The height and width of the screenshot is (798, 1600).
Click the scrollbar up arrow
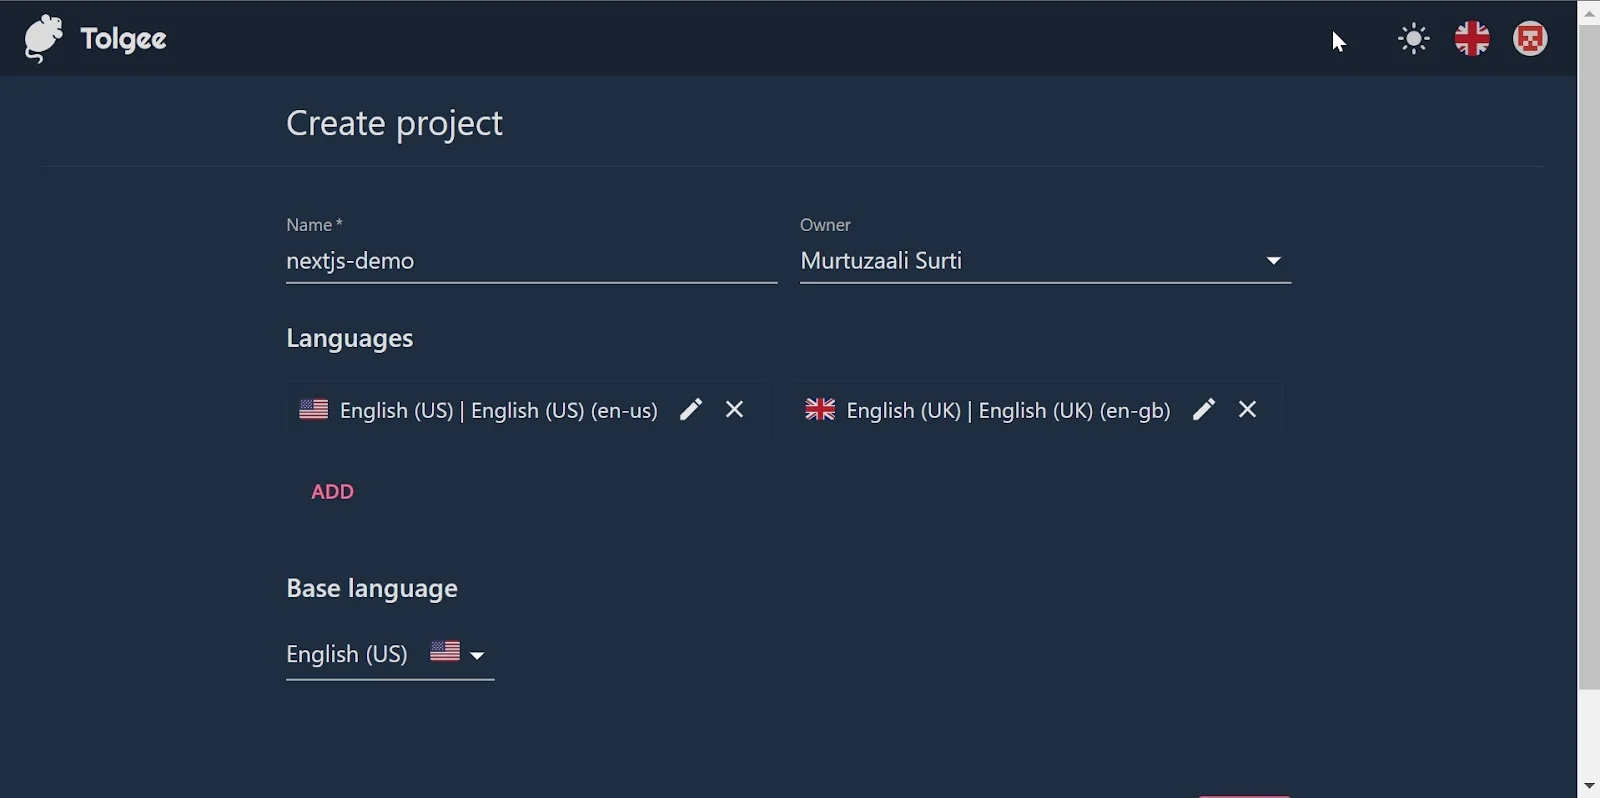coord(1589,12)
